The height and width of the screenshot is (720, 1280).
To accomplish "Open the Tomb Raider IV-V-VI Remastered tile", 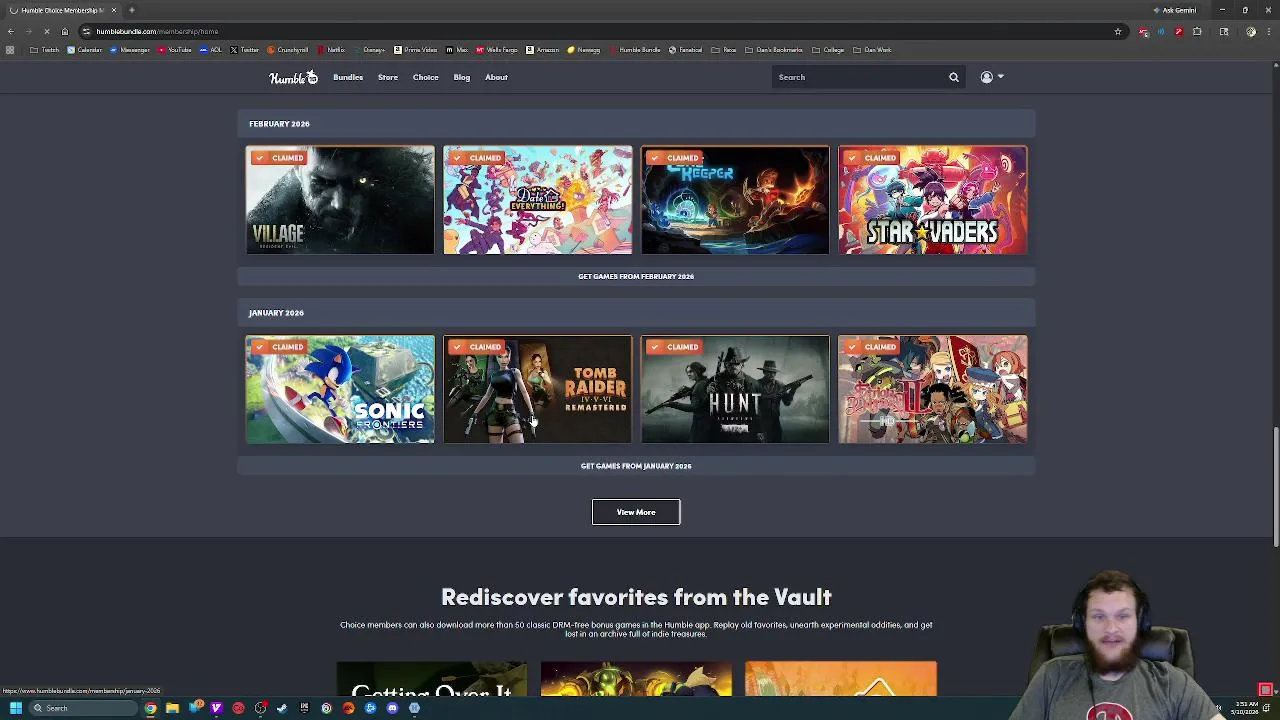I will coord(538,389).
